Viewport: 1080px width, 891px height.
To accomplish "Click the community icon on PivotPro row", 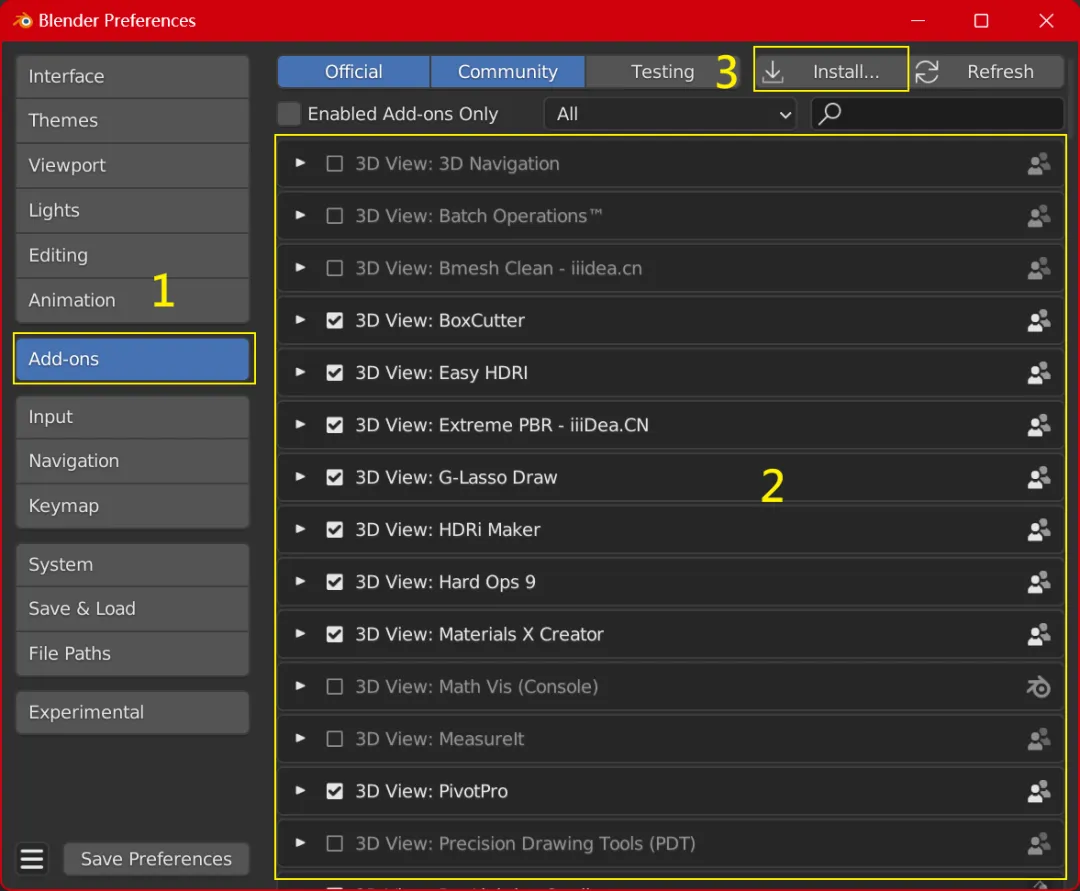I will [x=1039, y=792].
